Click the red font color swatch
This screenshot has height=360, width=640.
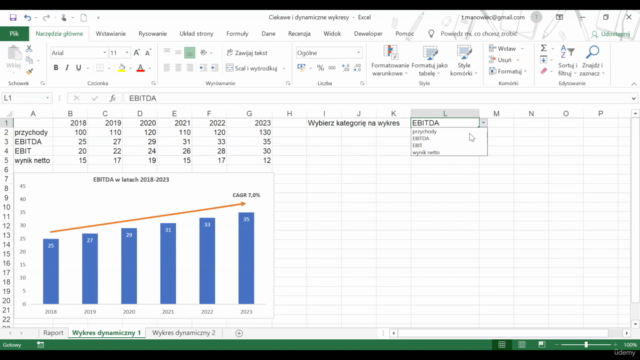pyautogui.click(x=140, y=68)
